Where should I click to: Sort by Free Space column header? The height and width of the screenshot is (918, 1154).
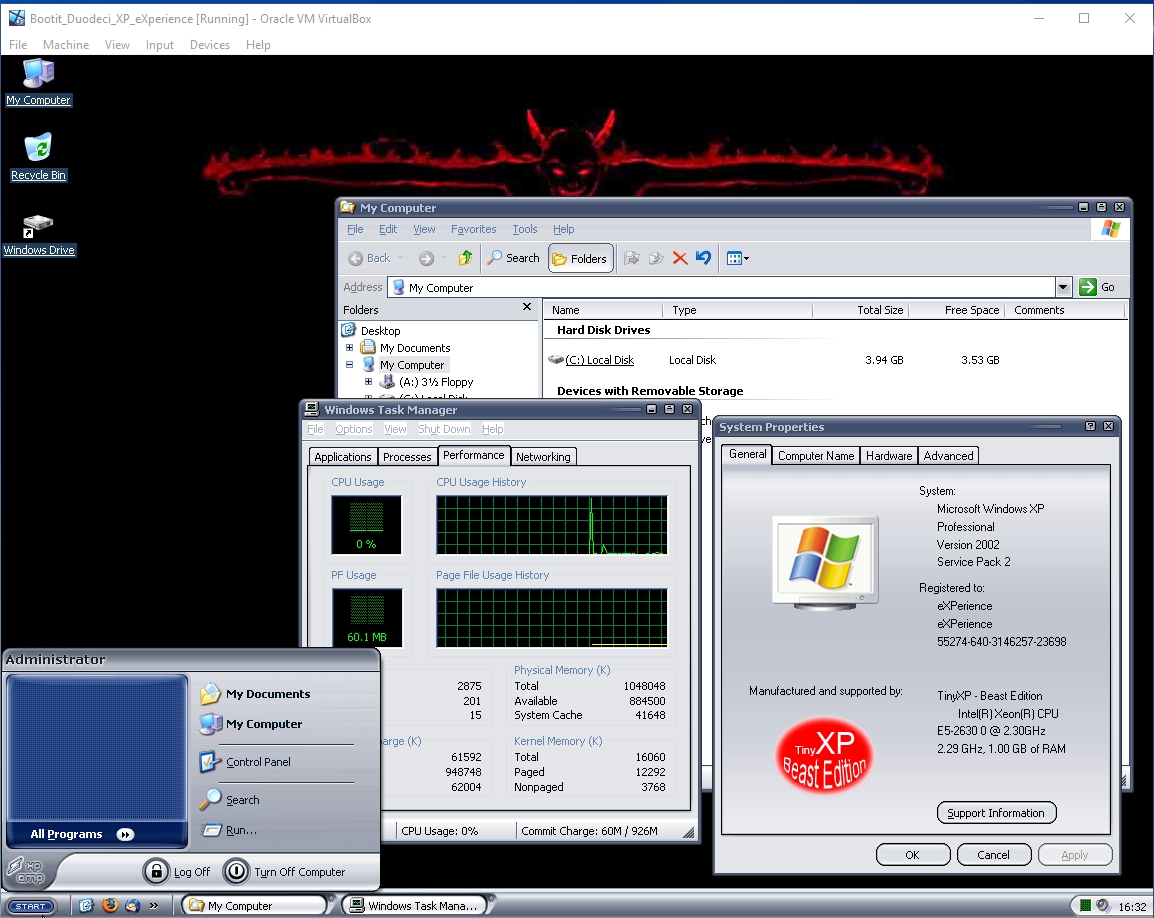956,310
